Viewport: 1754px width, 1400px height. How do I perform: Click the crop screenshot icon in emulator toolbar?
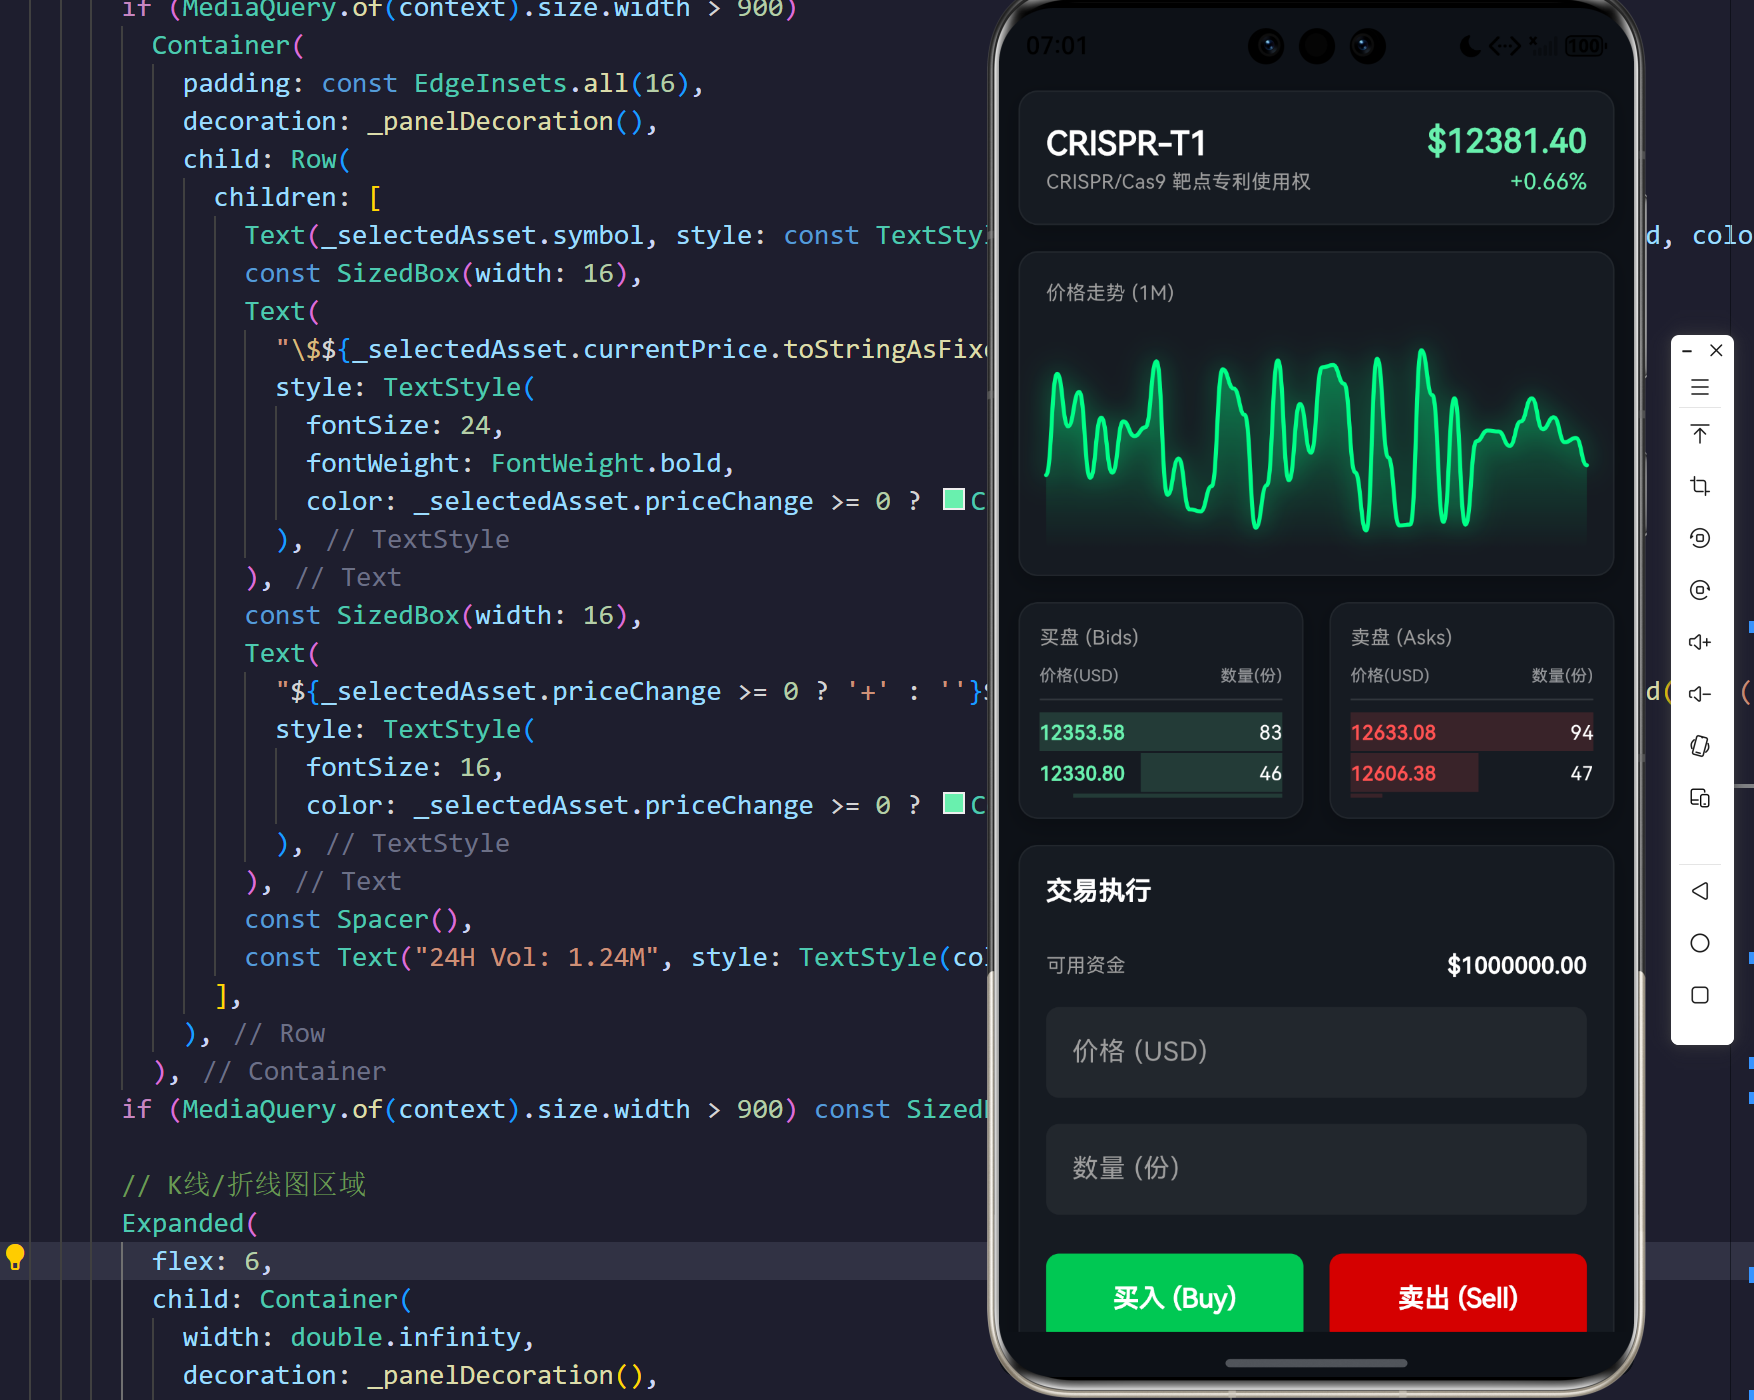click(1700, 486)
